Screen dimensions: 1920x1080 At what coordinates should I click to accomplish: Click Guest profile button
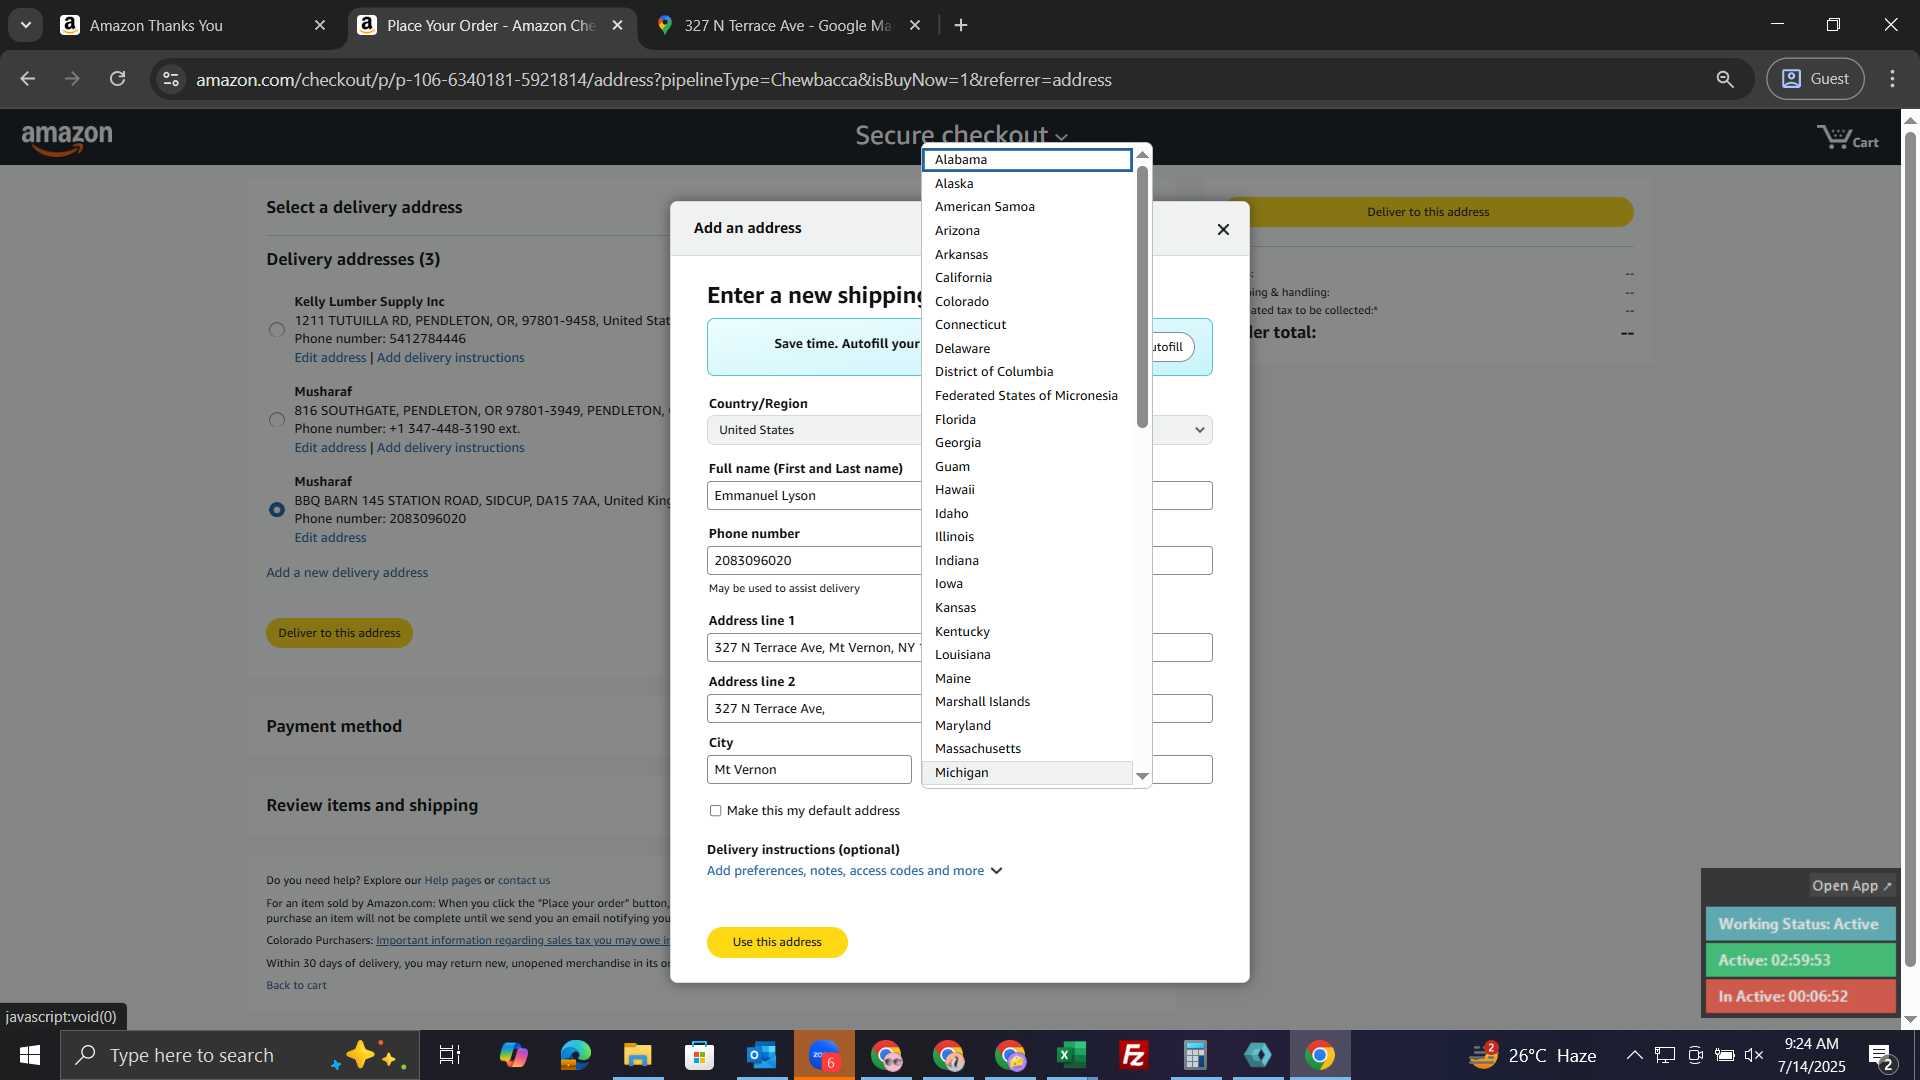1815,79
